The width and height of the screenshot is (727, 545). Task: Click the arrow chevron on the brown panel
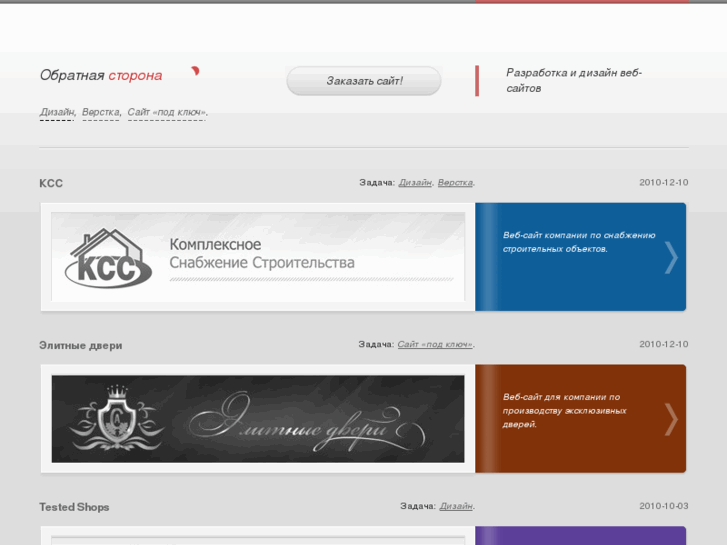coord(671,419)
